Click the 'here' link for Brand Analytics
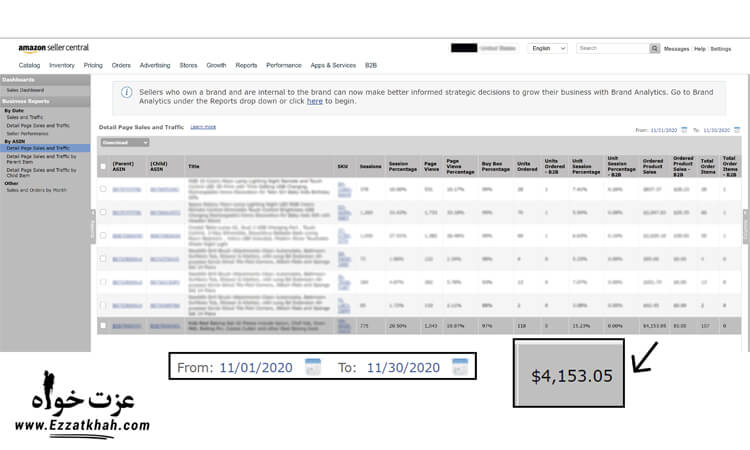This screenshot has width=750, height=450. pos(314,101)
